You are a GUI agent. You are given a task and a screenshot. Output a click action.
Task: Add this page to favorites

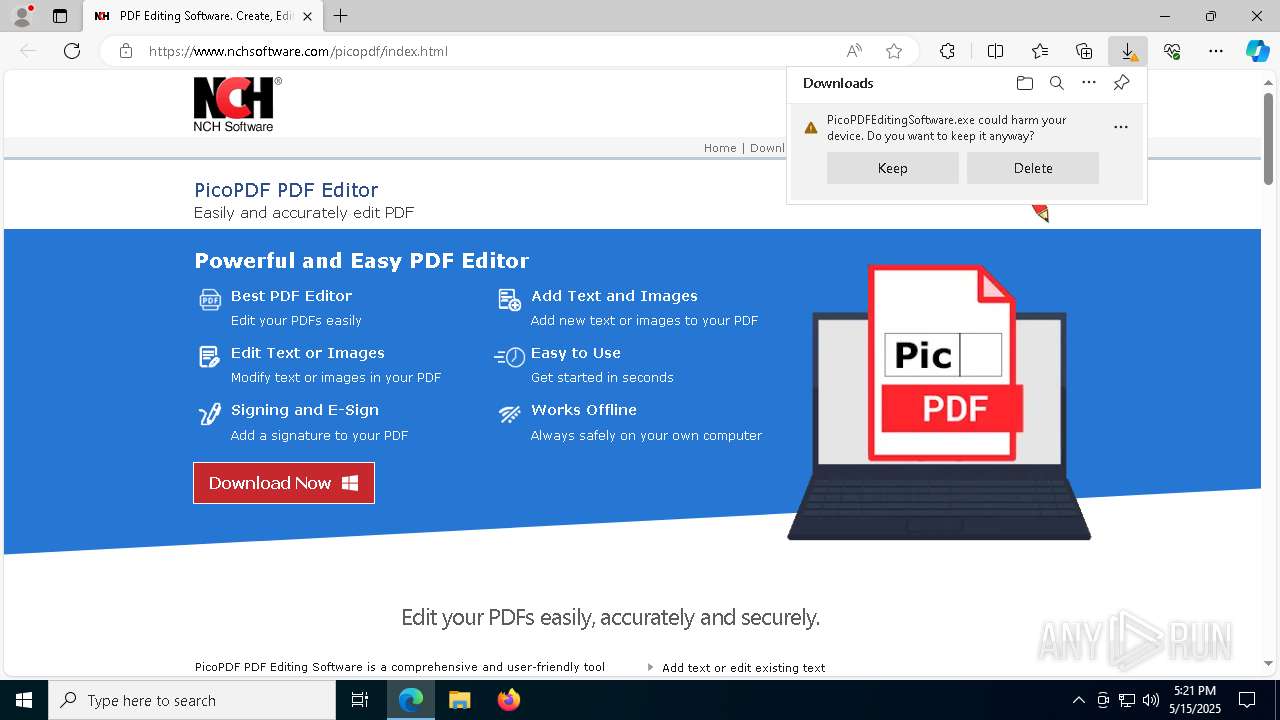(x=894, y=51)
